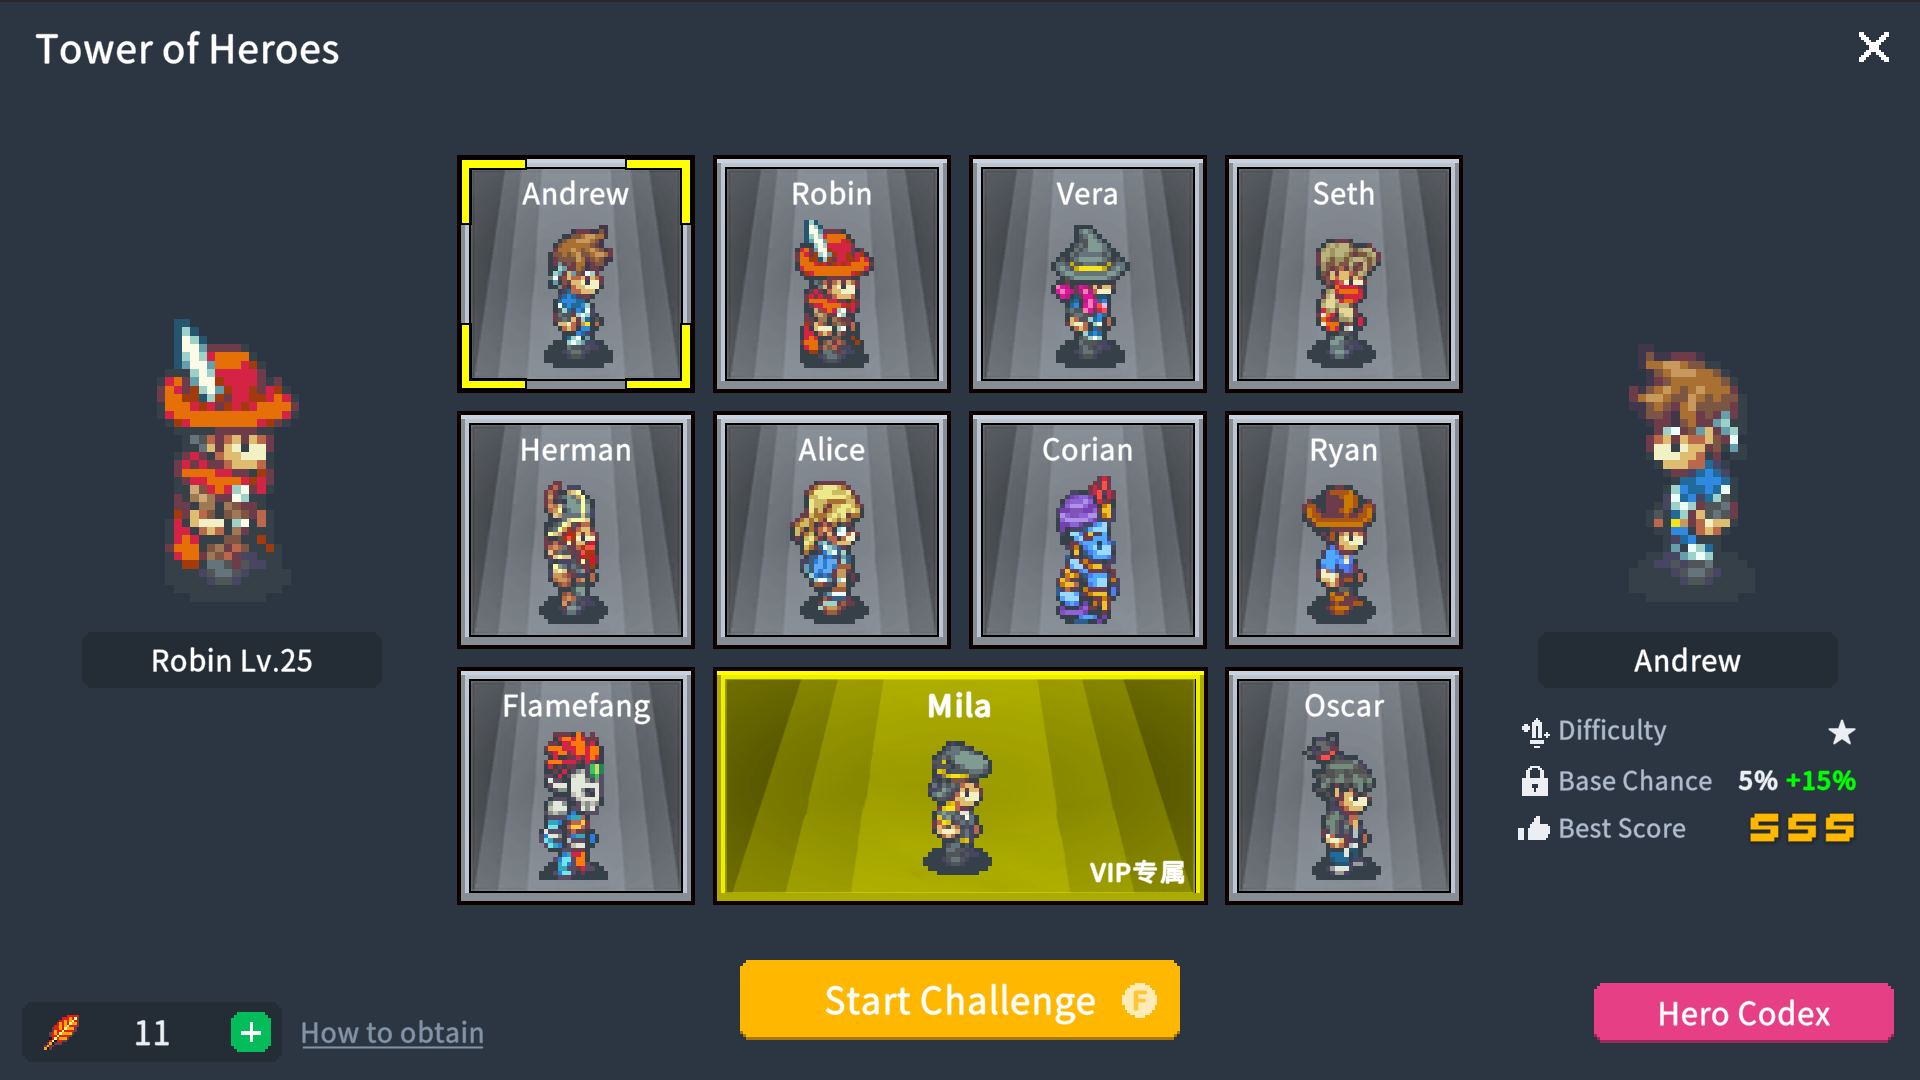Viewport: 1920px width, 1080px height.
Task: Choose the Oscar hero tile
Action: pos(1344,786)
